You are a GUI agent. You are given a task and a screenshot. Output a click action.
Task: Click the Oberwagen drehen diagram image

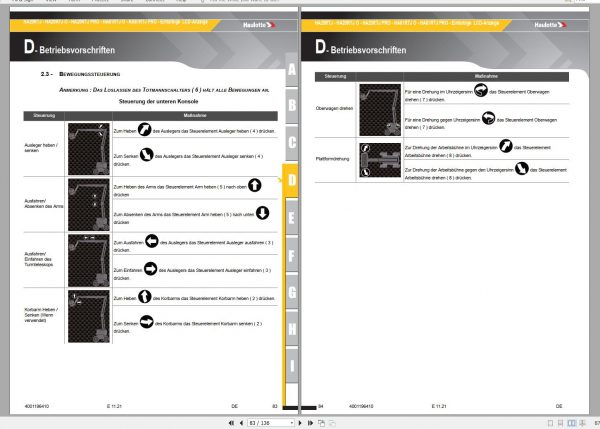click(x=380, y=110)
